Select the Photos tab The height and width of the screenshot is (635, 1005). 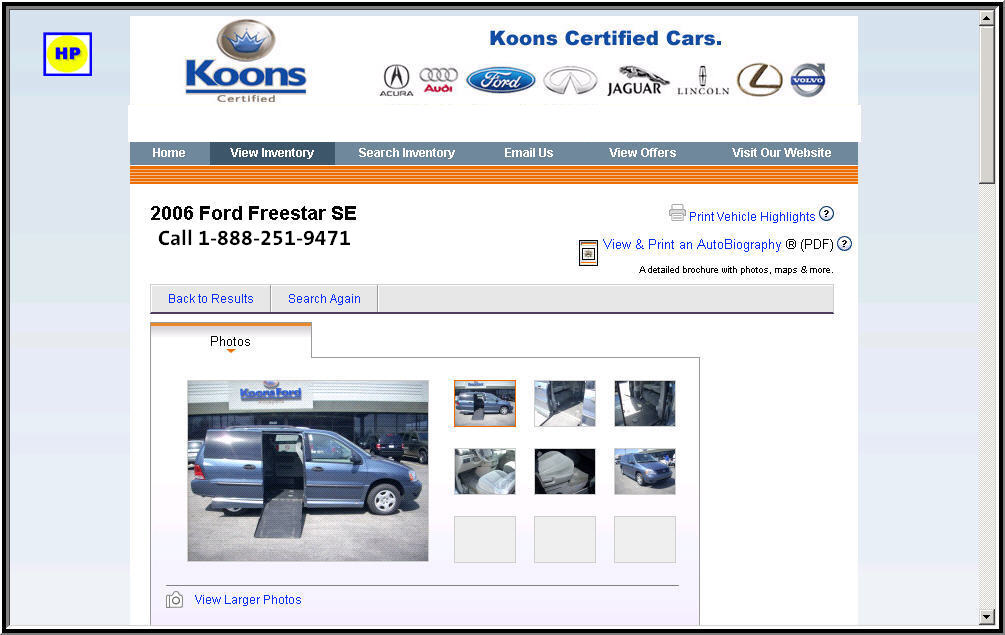[231, 342]
